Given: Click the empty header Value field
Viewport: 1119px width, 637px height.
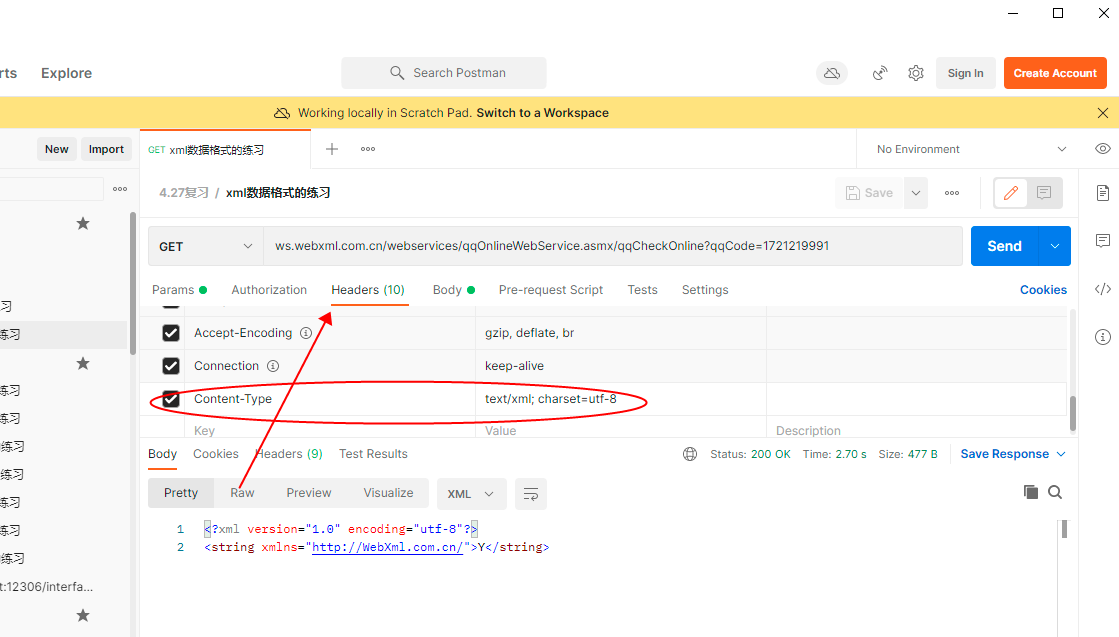Looking at the screenshot, I should pos(621,430).
